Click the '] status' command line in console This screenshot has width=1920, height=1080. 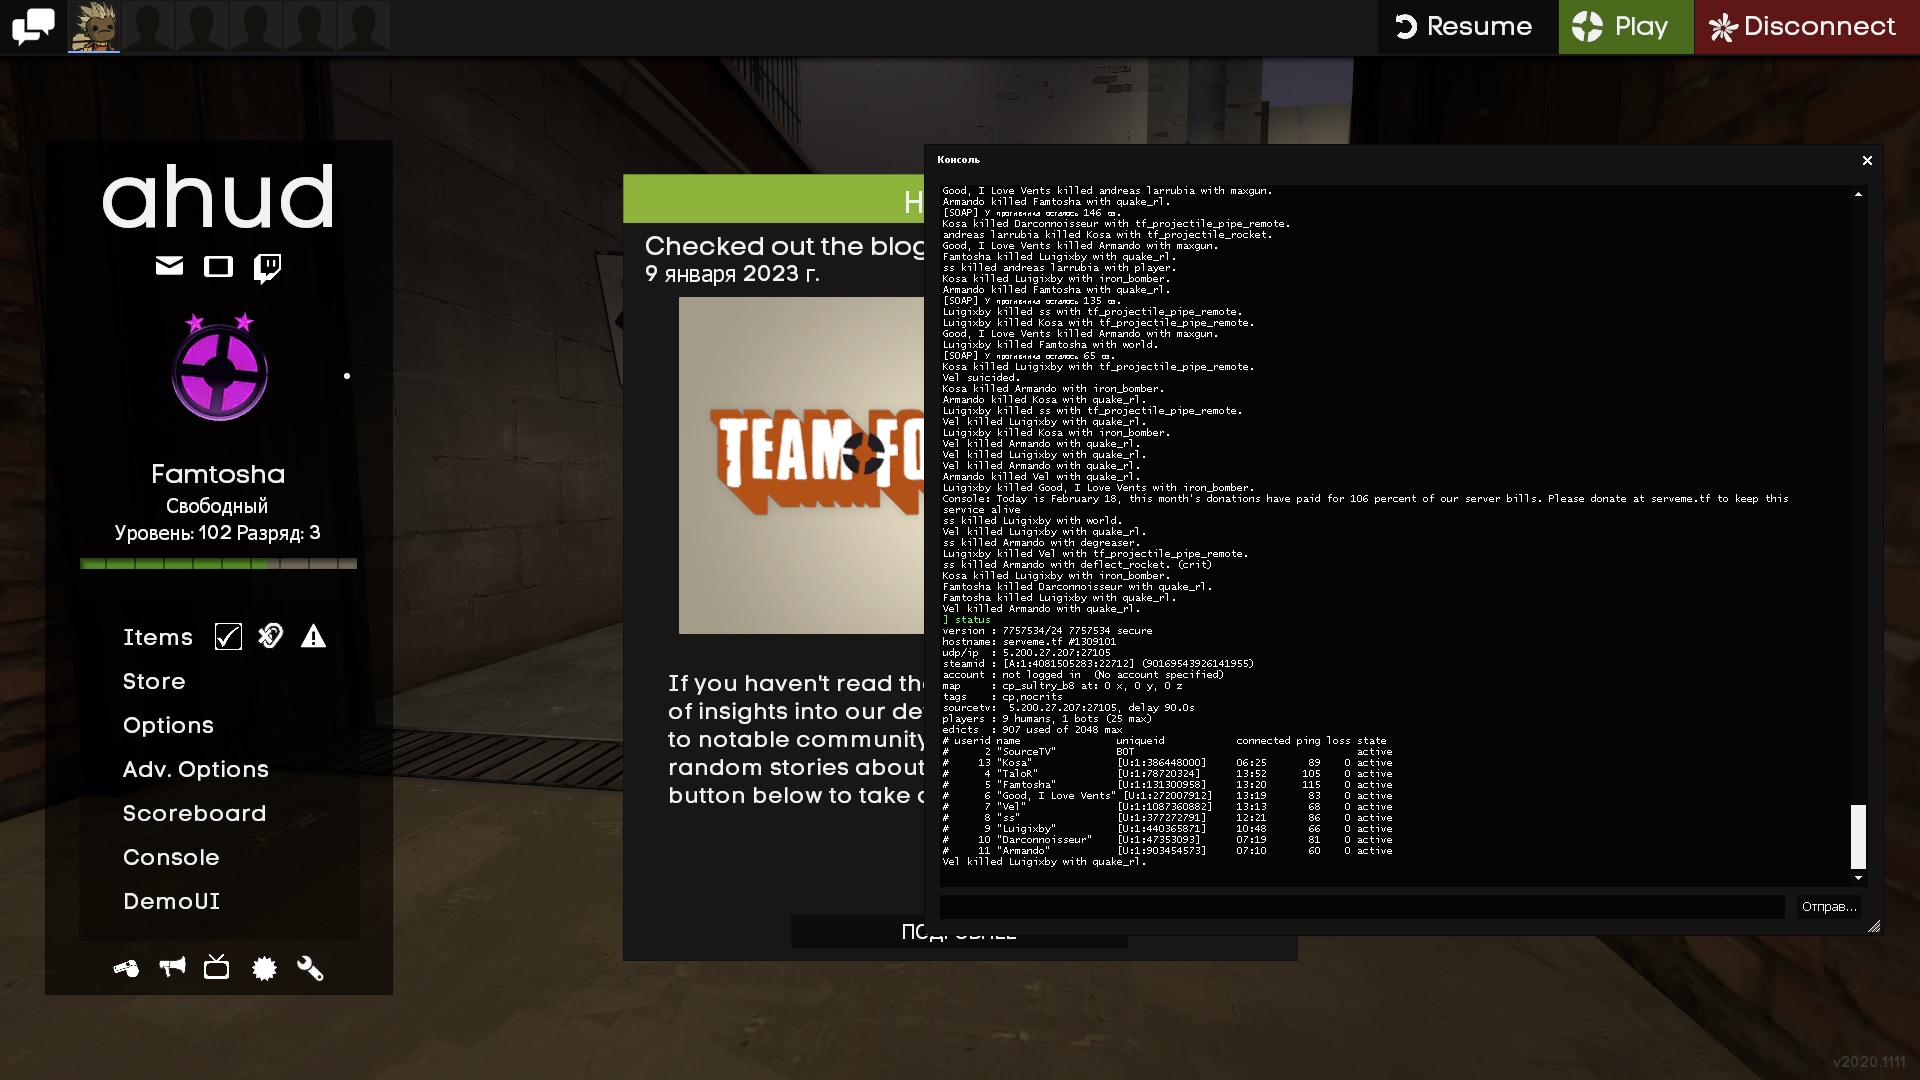[x=966, y=620]
